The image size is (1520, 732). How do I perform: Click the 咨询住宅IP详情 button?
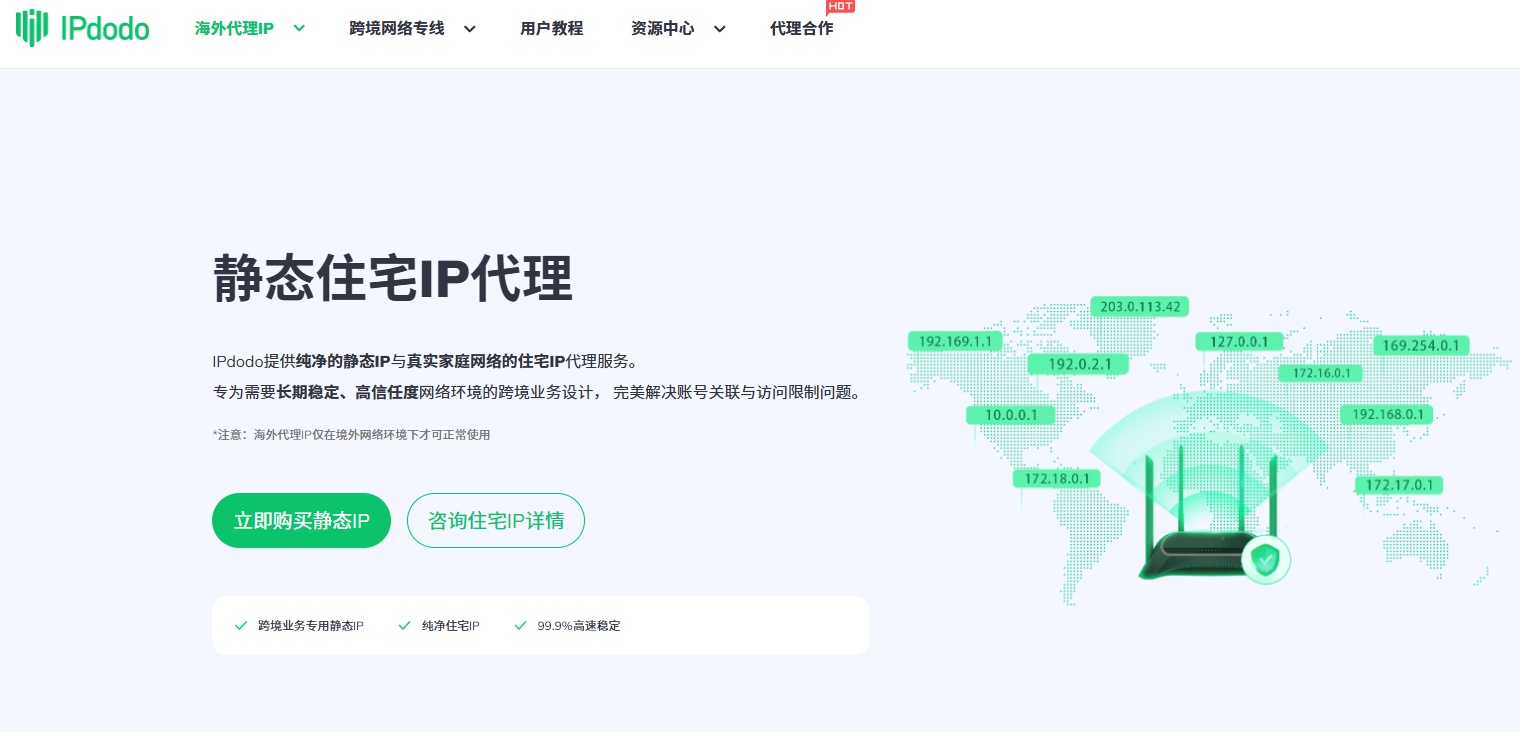495,521
